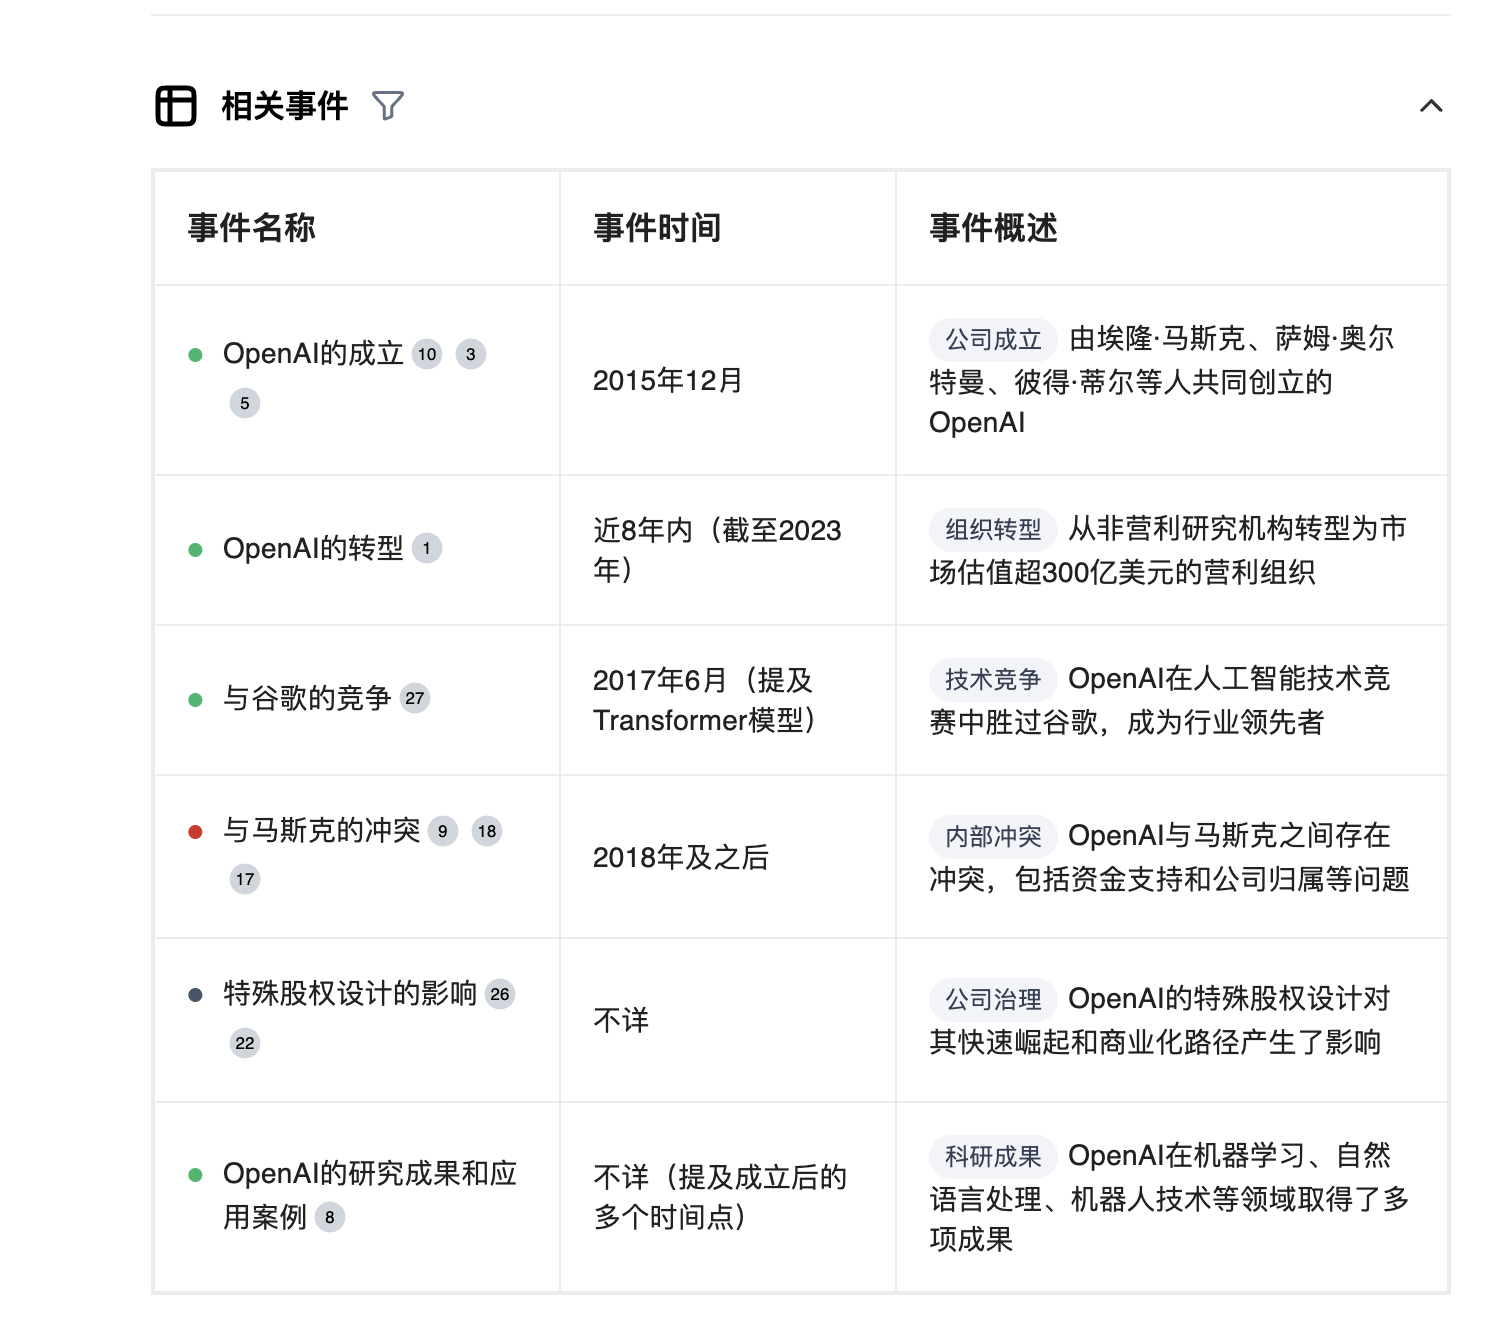
Task: Open reference badge 26 for 特殊股权设计的影响
Action: 500,994
